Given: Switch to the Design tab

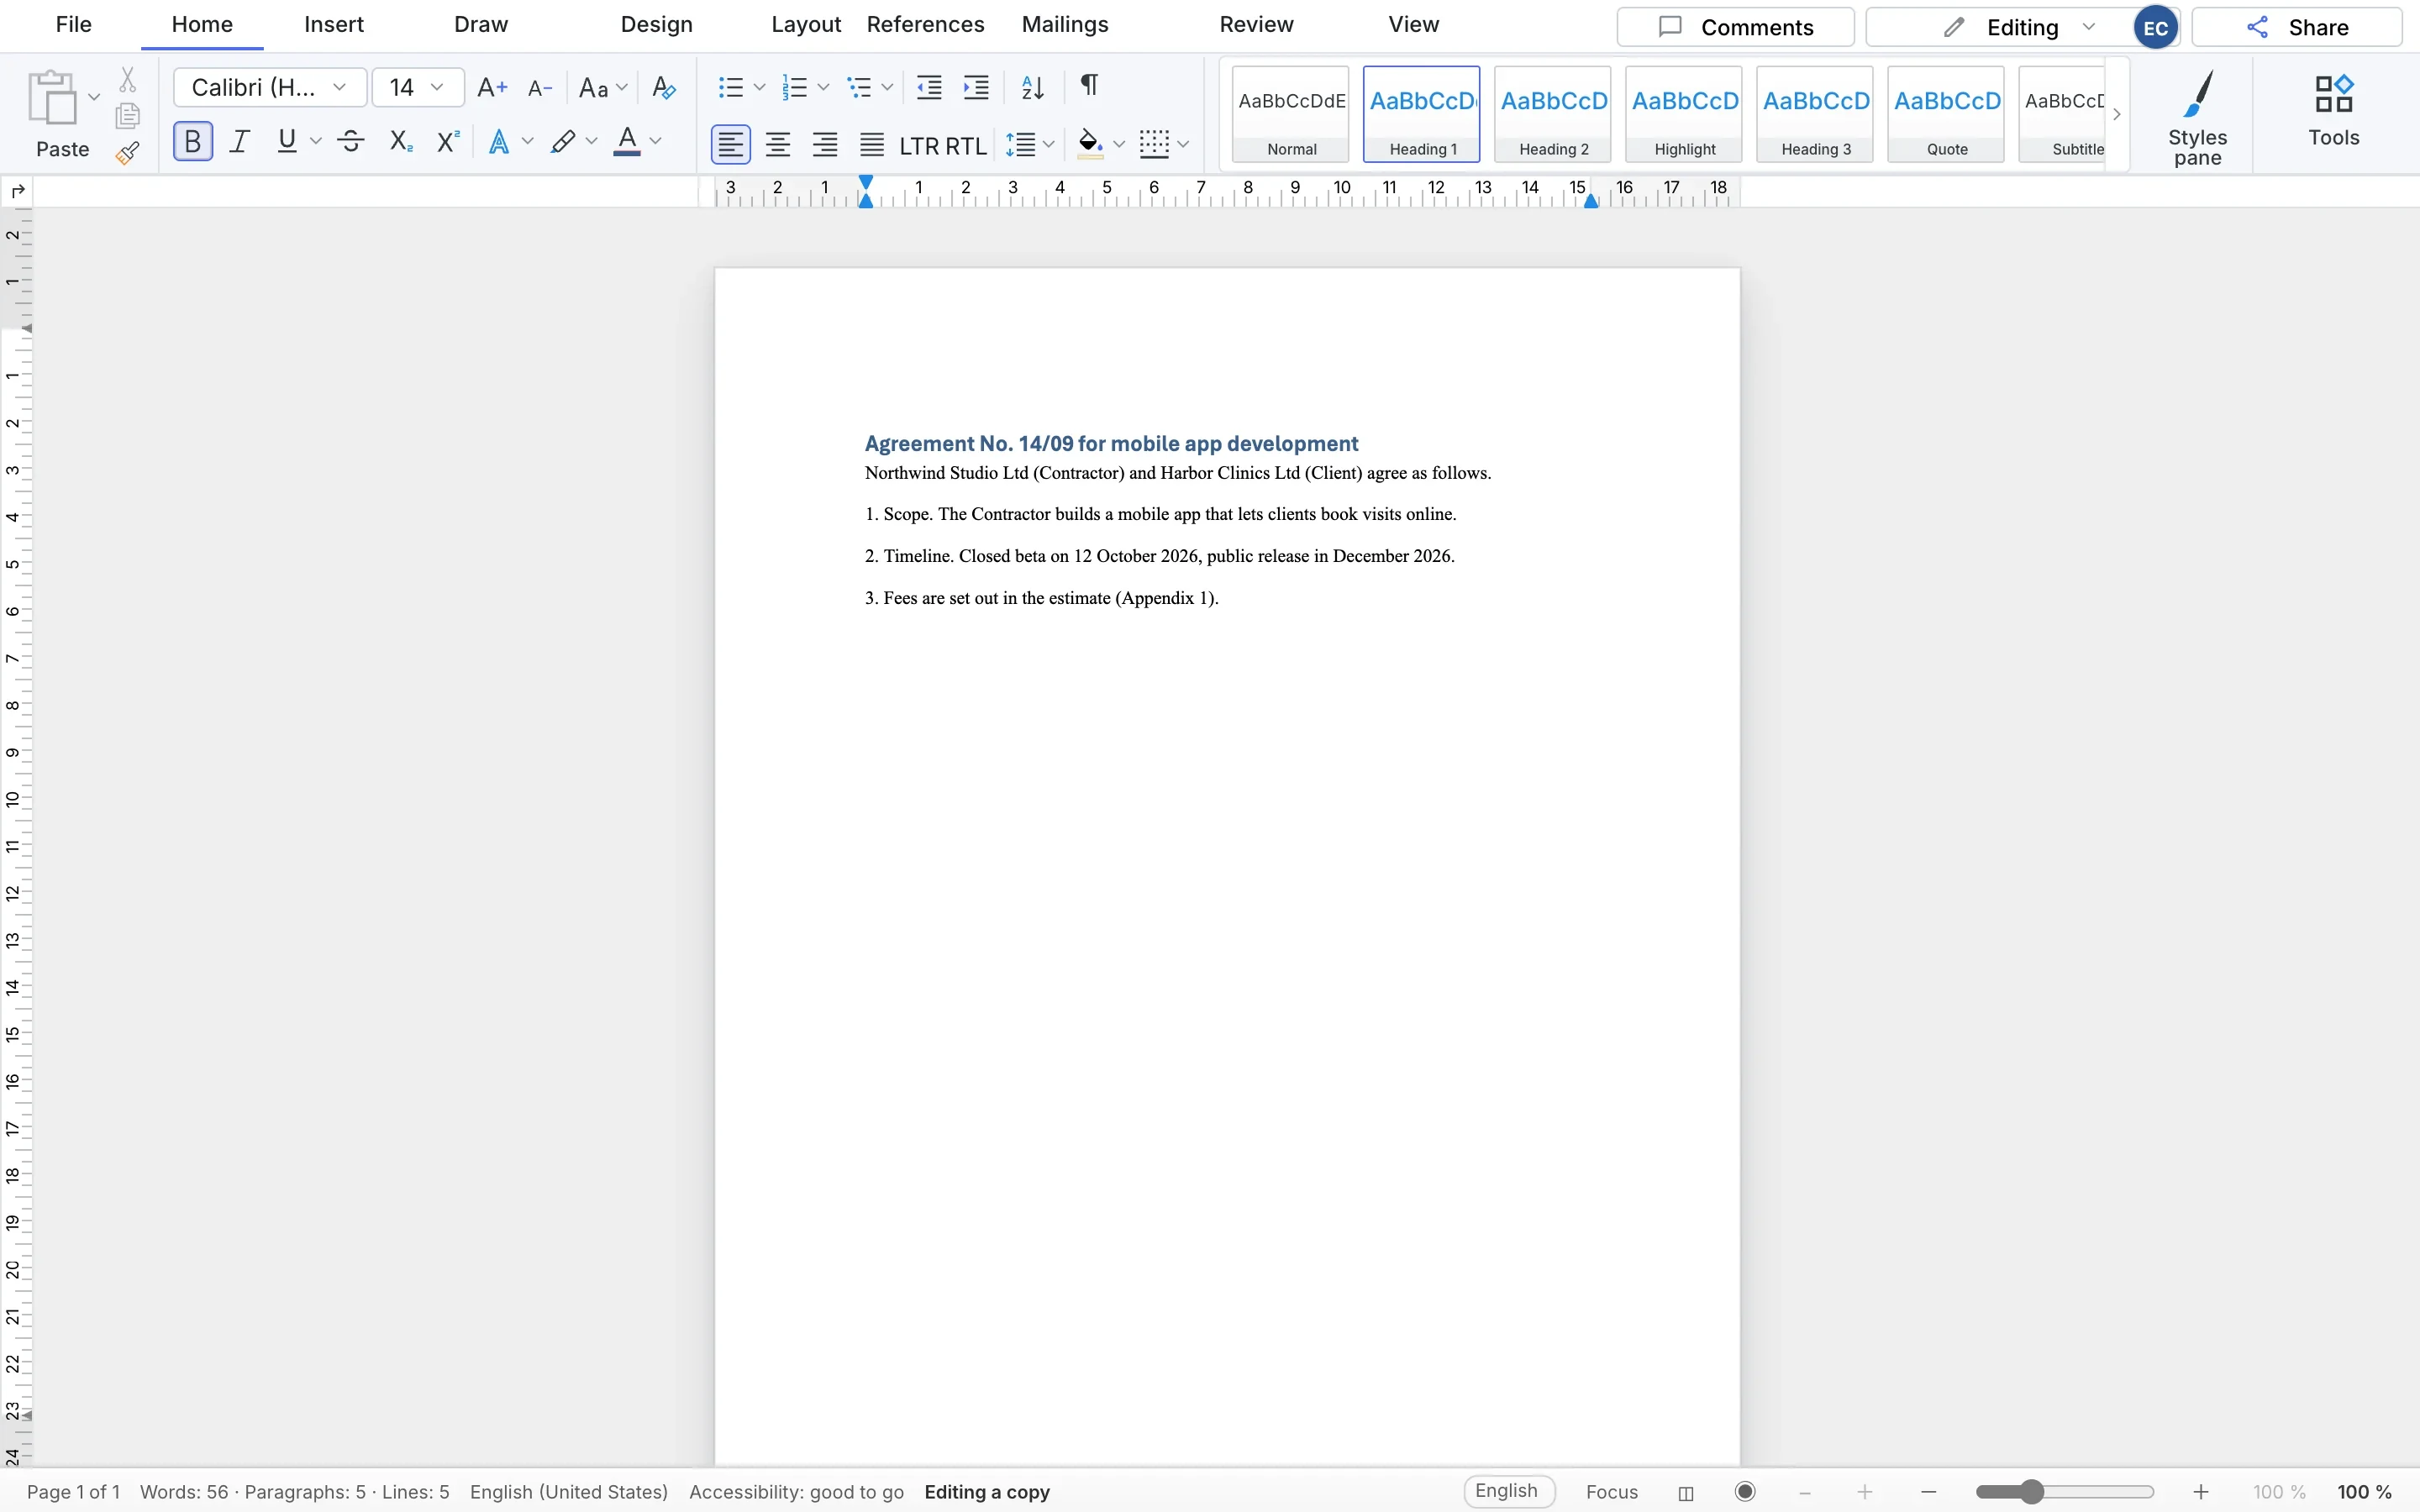Looking at the screenshot, I should pos(657,25).
